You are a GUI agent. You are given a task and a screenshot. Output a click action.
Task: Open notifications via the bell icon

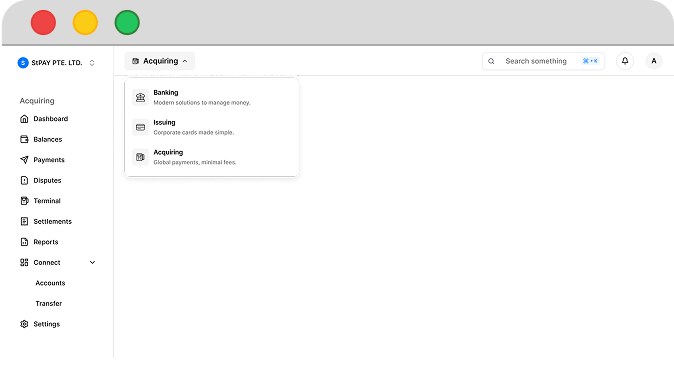(x=625, y=61)
